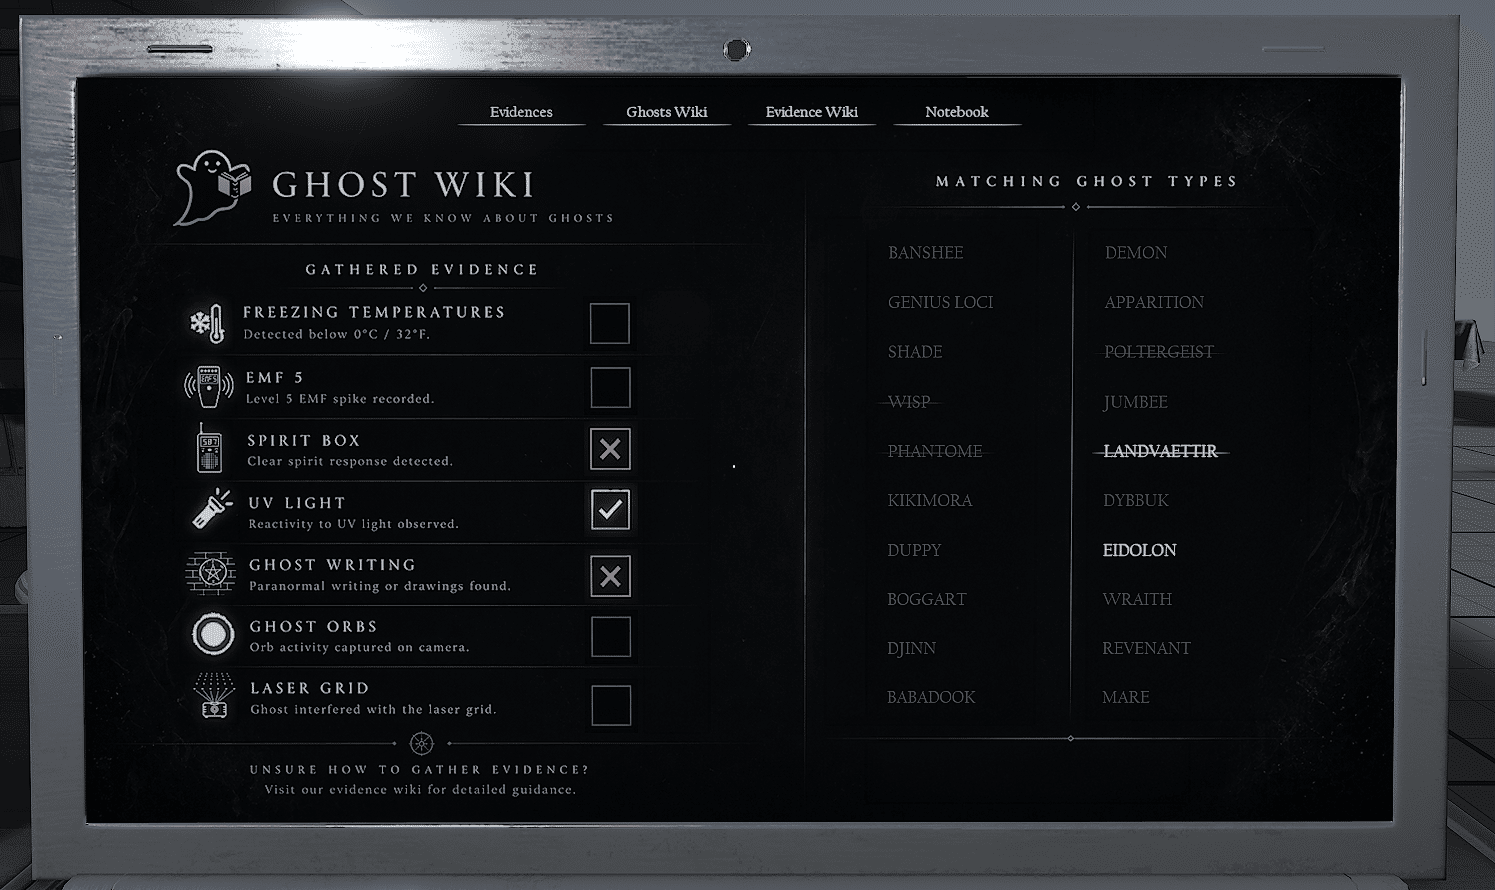This screenshot has width=1495, height=890.
Task: Open the Genius Loci ghost entry
Action: [941, 302]
